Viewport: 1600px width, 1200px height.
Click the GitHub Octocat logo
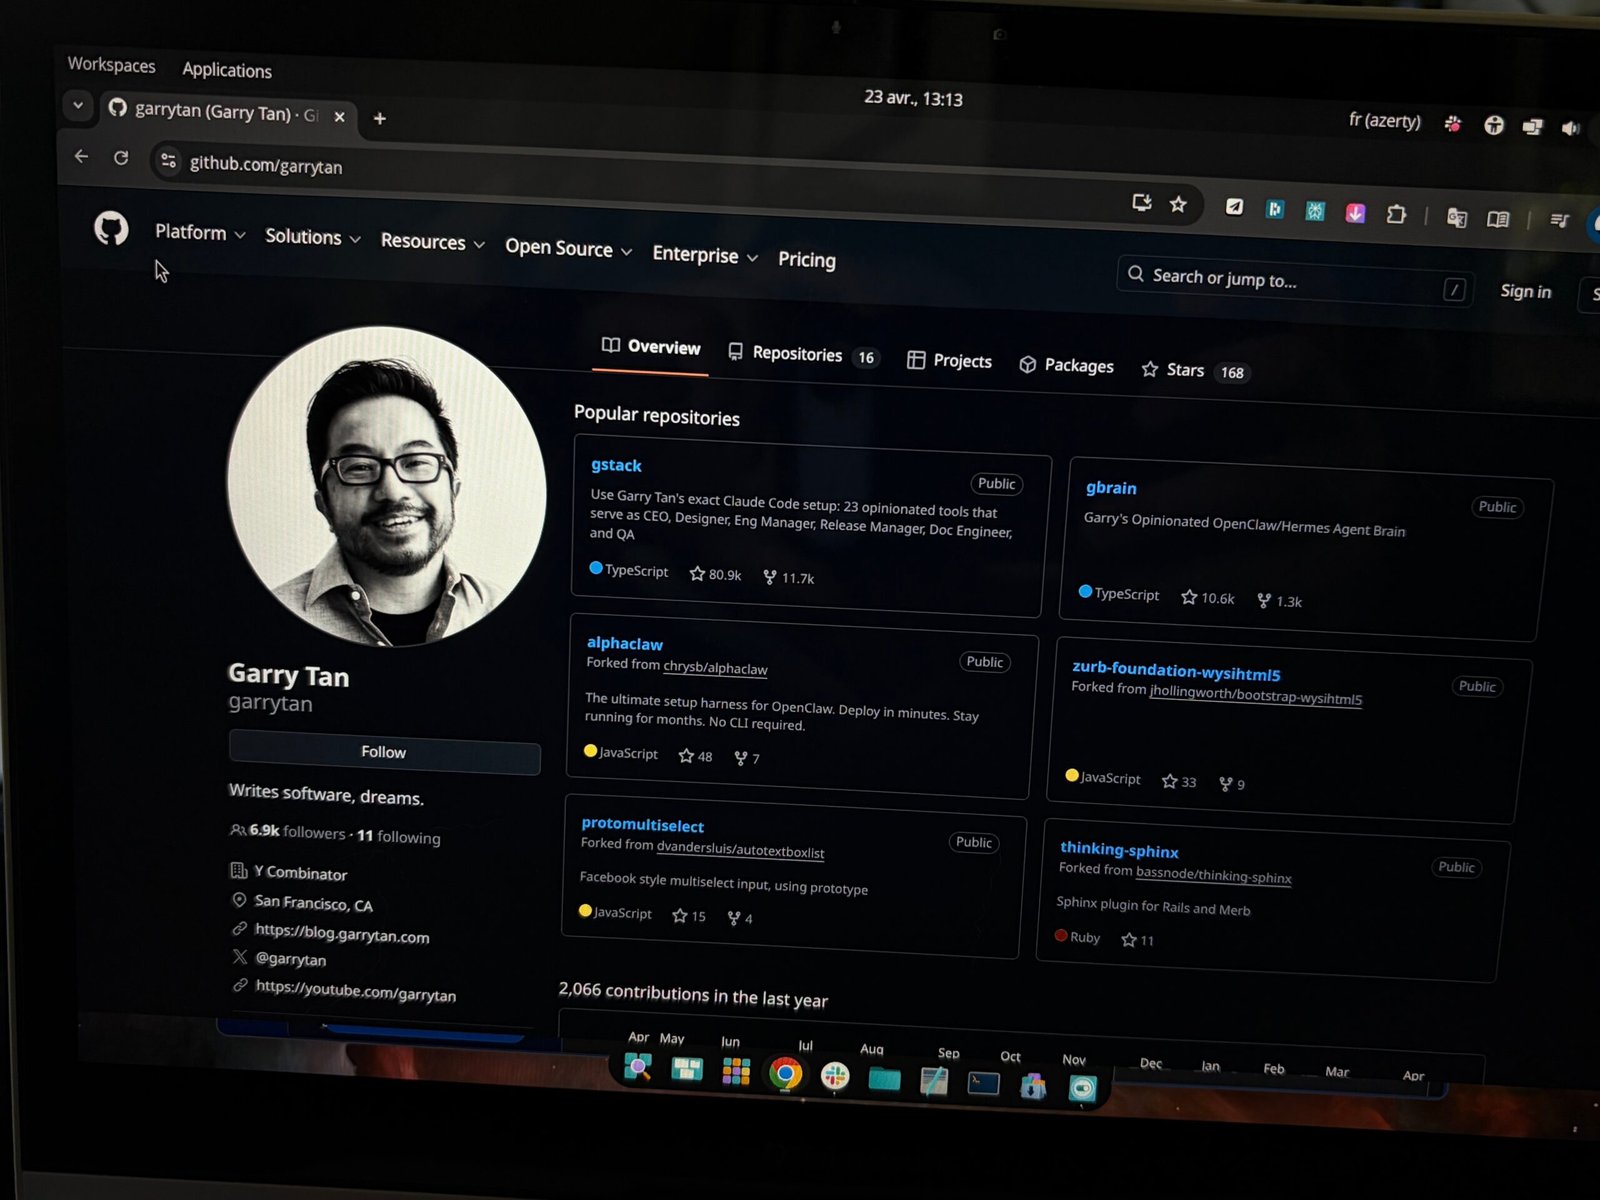(111, 229)
